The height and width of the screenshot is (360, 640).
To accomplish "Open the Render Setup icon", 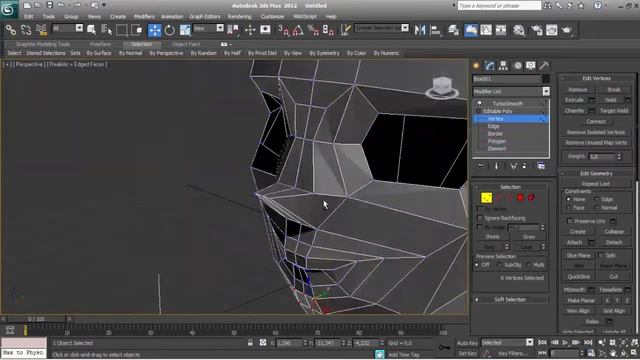I will coord(536,30).
